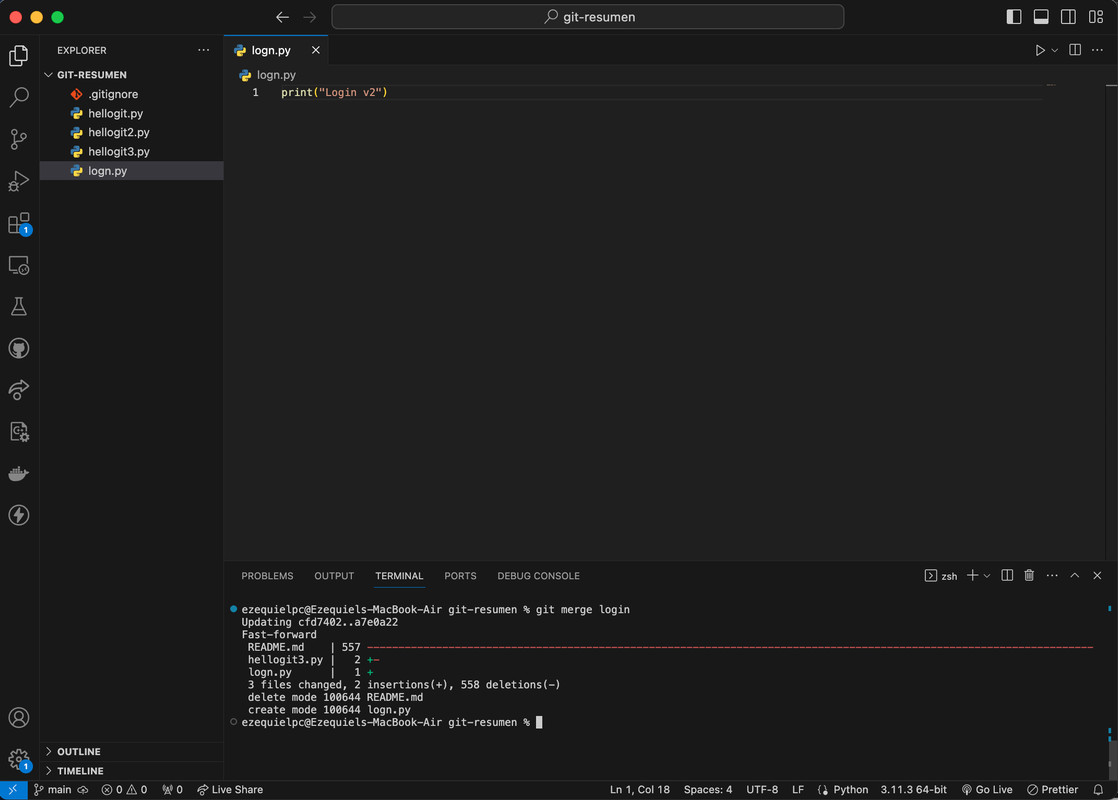1118x800 pixels.
Task: Open Explorer views and more actions ellipsis
Action: [204, 50]
